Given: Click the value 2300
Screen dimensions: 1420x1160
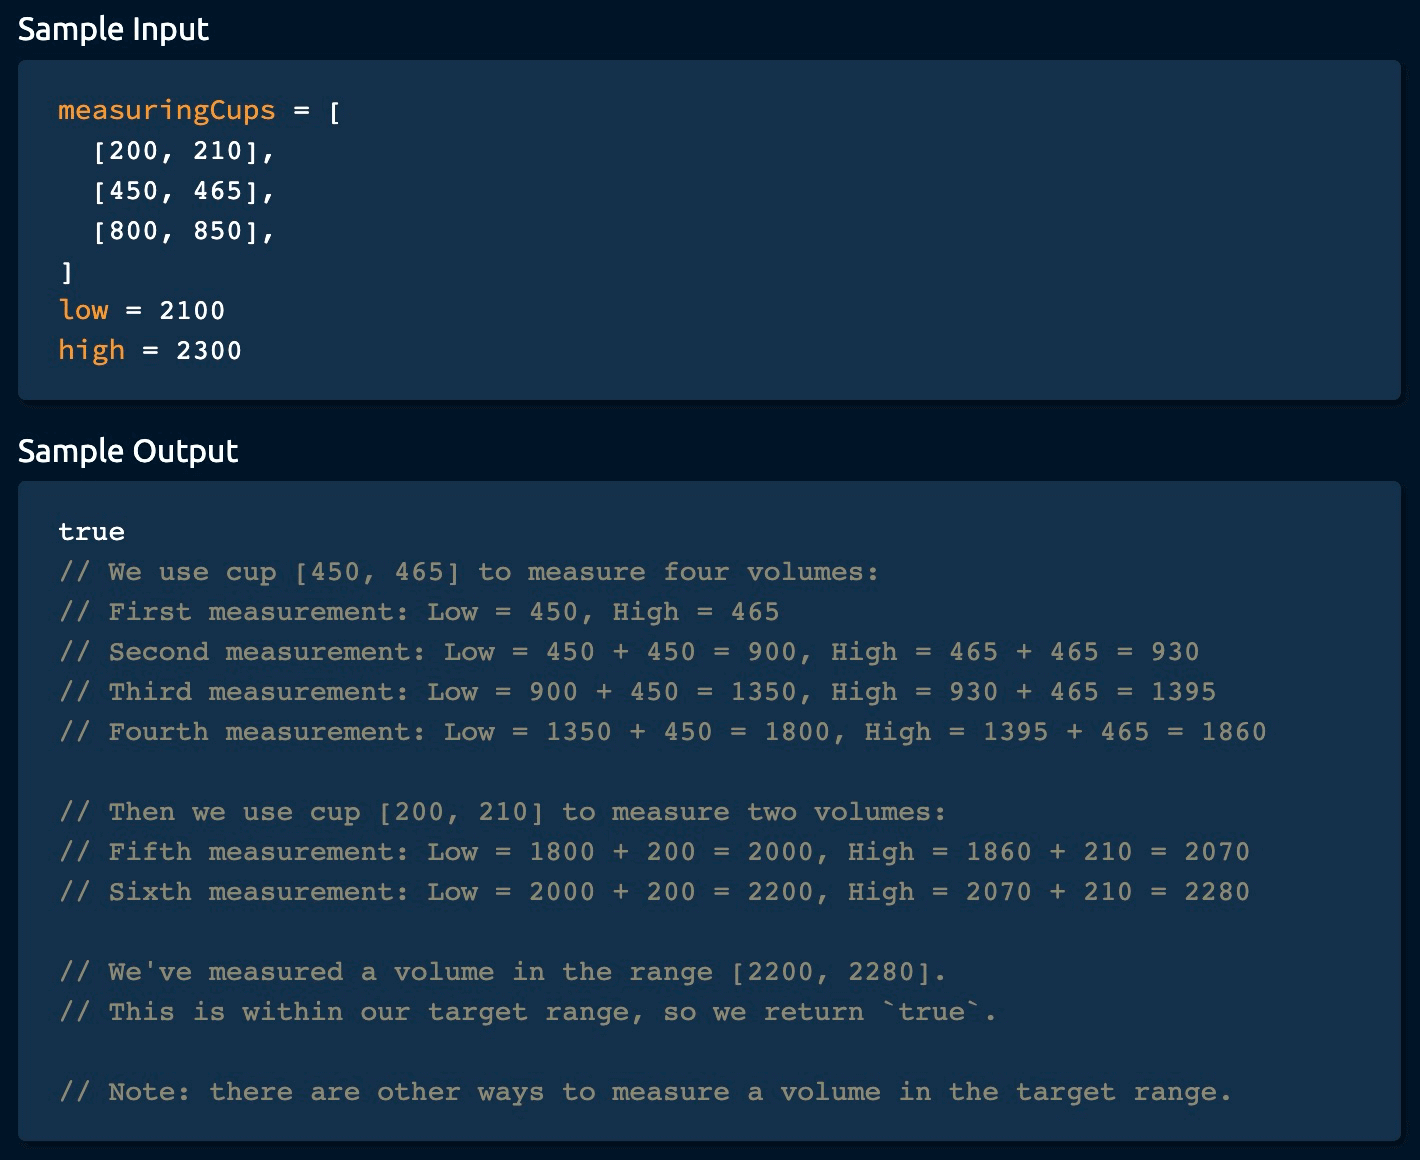Looking at the screenshot, I should pos(208,350).
